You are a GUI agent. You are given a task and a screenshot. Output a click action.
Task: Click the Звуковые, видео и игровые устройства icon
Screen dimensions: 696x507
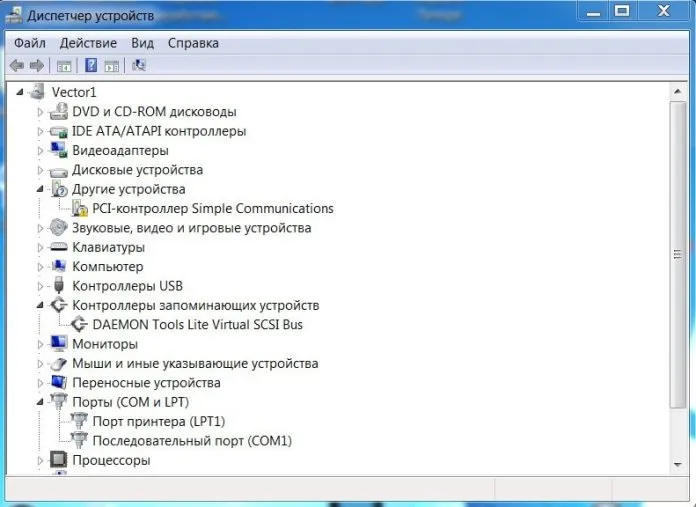[x=58, y=227]
